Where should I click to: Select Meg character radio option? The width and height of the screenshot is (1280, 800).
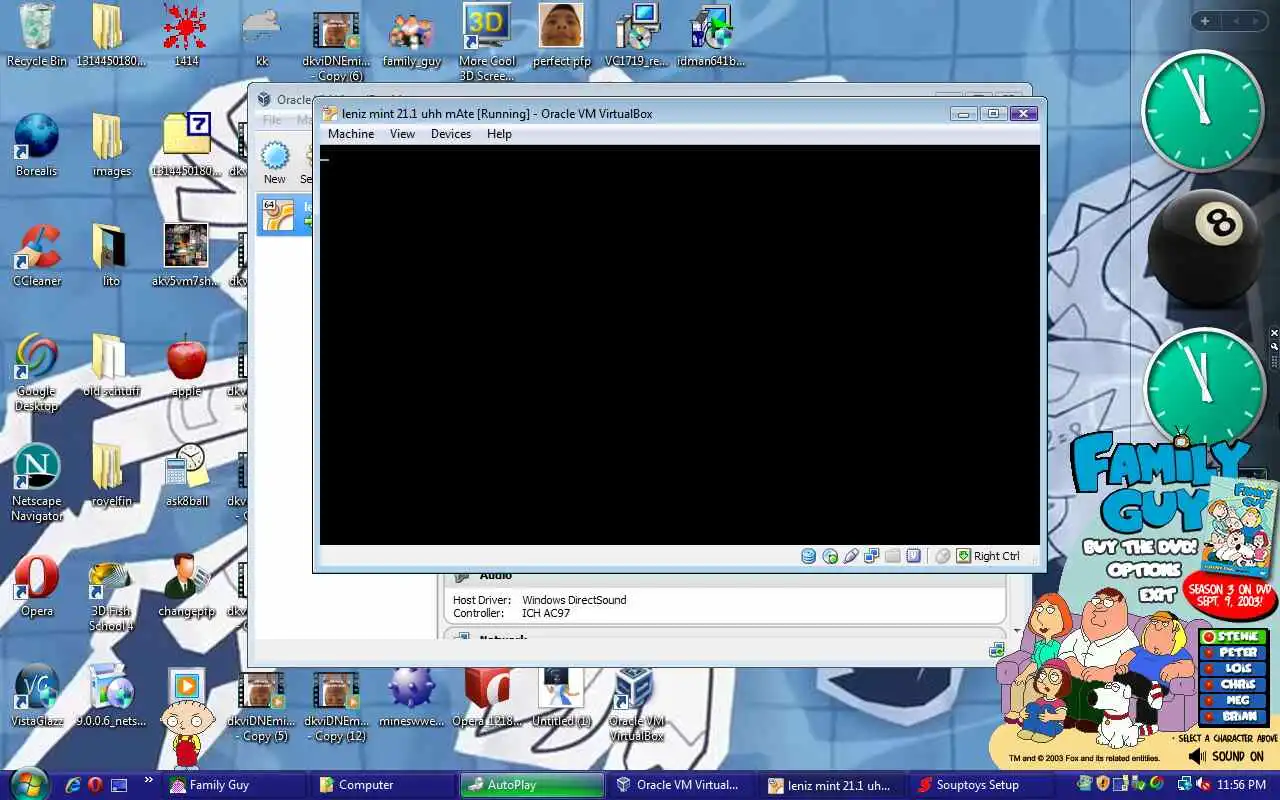1233,701
